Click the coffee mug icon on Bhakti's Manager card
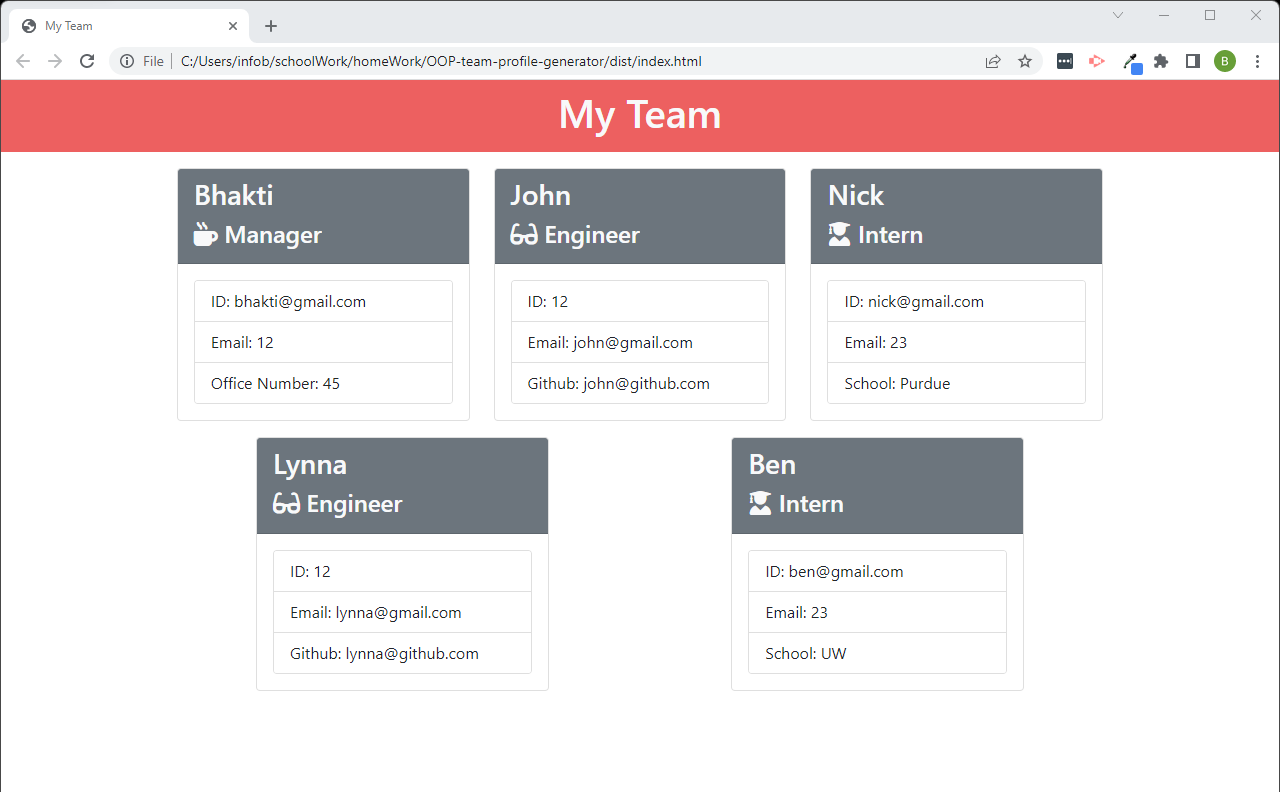 [204, 234]
